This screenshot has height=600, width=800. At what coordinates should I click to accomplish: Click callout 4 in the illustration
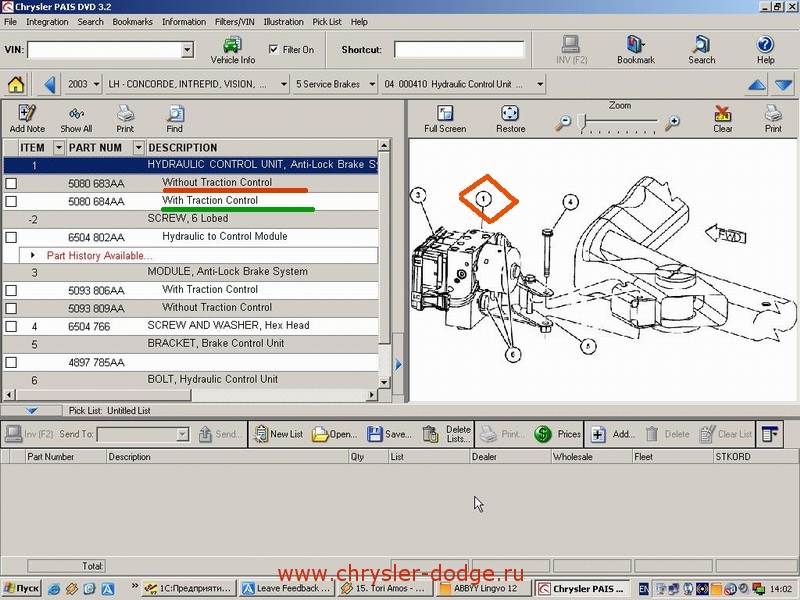[x=570, y=203]
